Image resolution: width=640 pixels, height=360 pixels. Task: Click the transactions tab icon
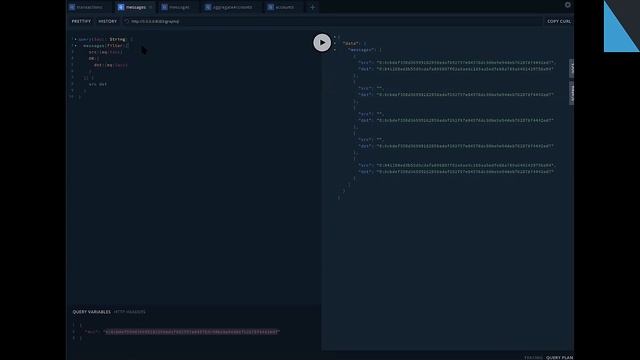72,7
